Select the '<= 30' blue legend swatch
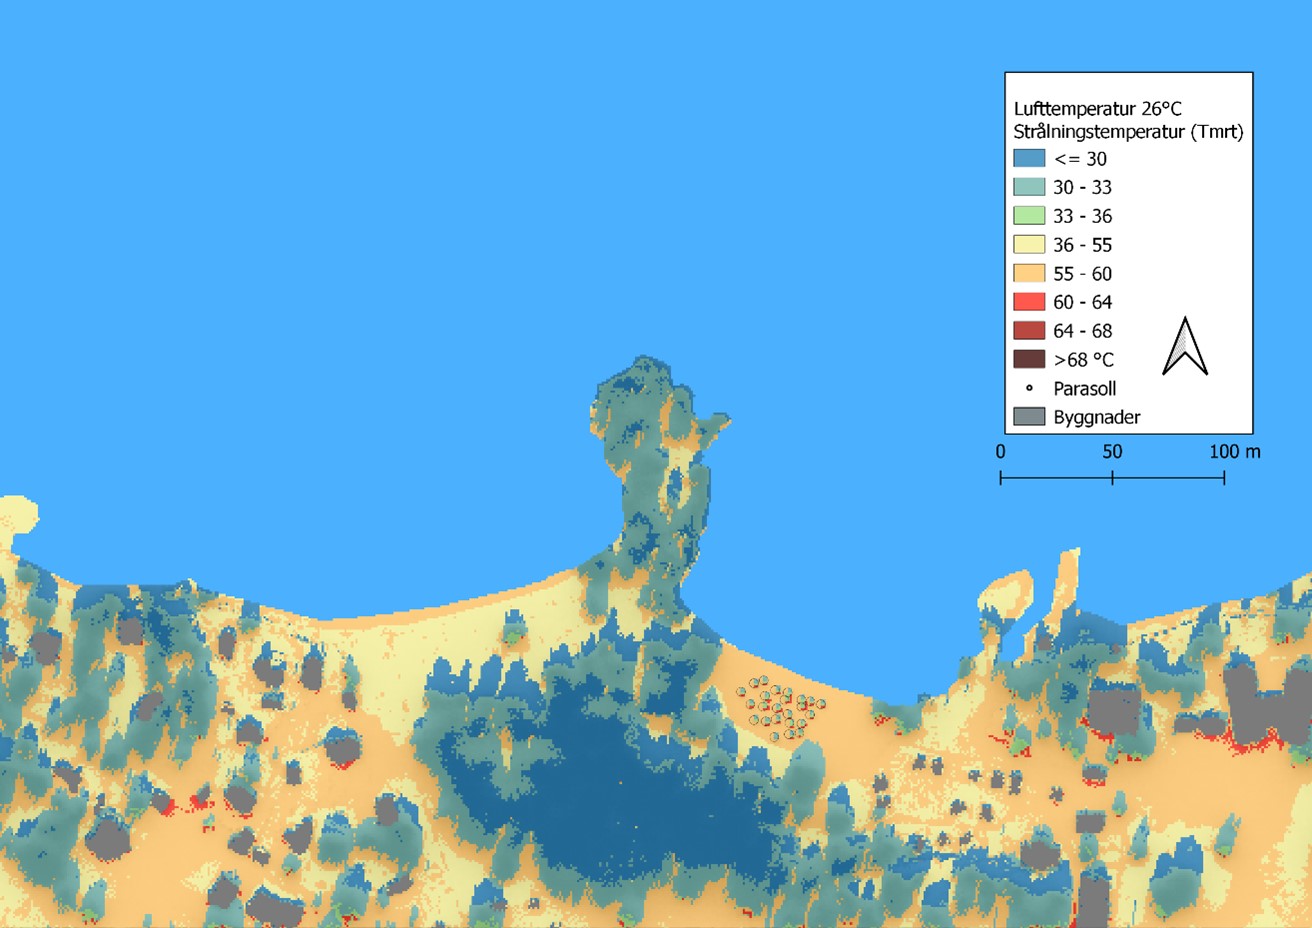The image size is (1312, 928). click(1029, 158)
